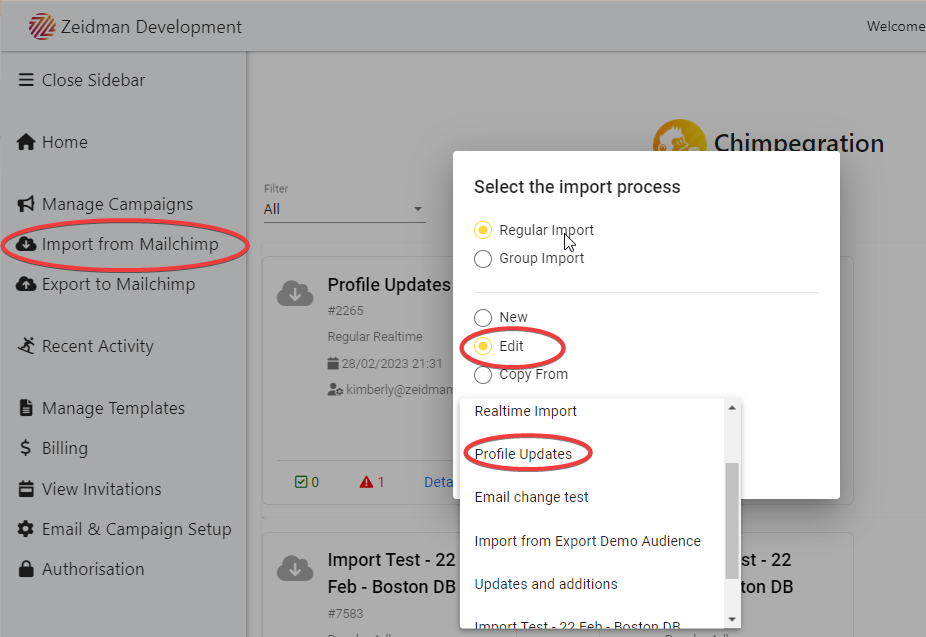The width and height of the screenshot is (926, 637).
Task: Click the Manage Campaigns megaphone icon
Action: pyautogui.click(x=26, y=204)
